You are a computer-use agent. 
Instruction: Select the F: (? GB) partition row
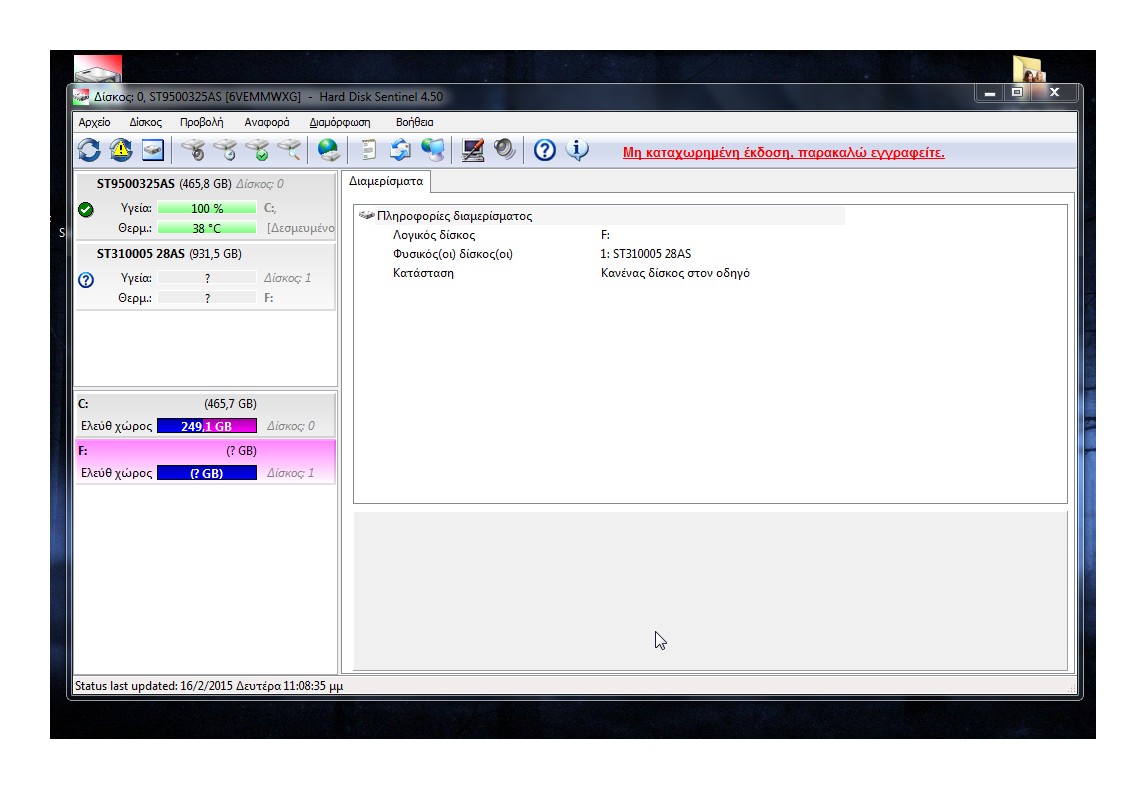205,462
